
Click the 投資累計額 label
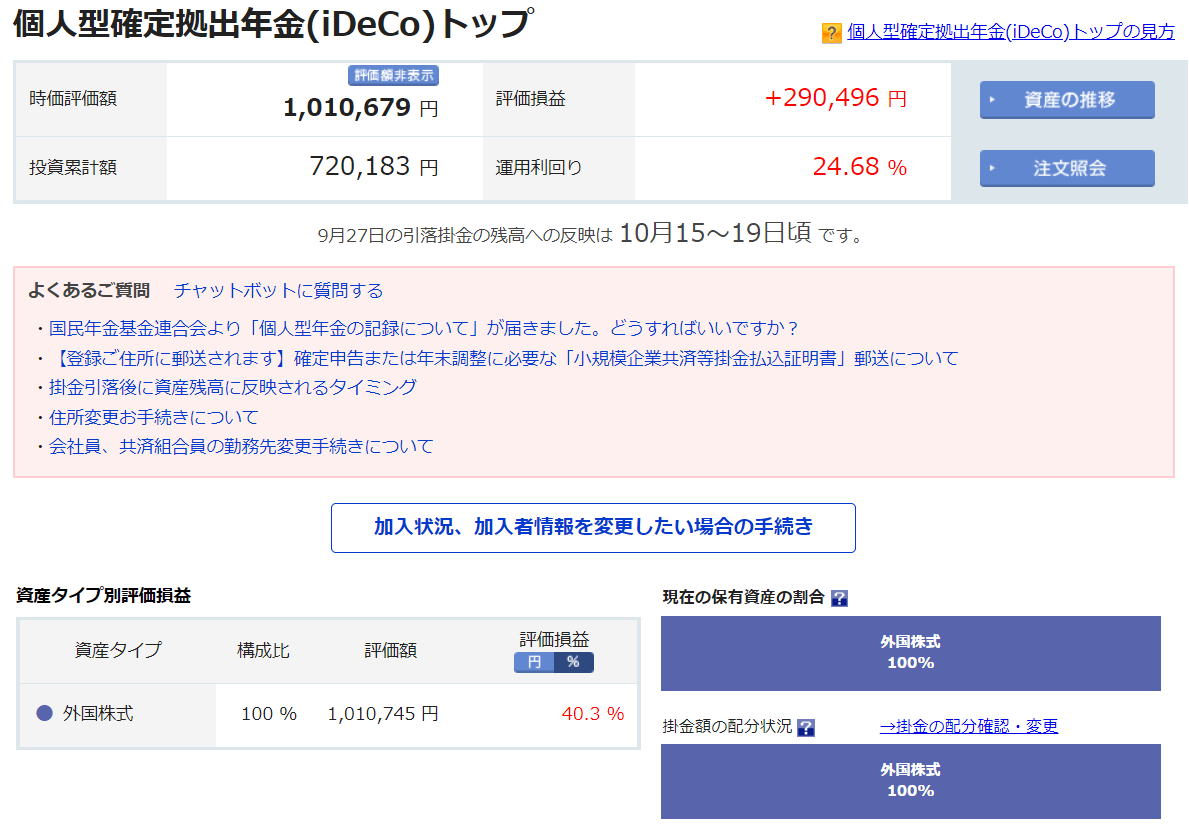click(73, 168)
